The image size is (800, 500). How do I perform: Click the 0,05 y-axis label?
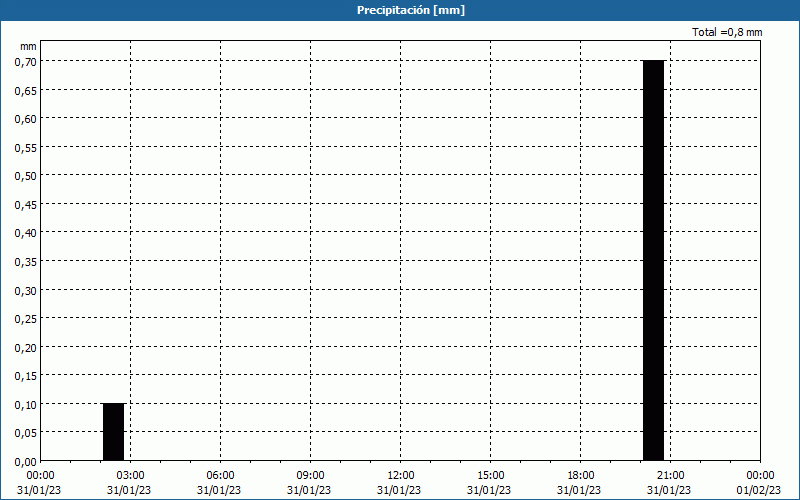coord(28,433)
